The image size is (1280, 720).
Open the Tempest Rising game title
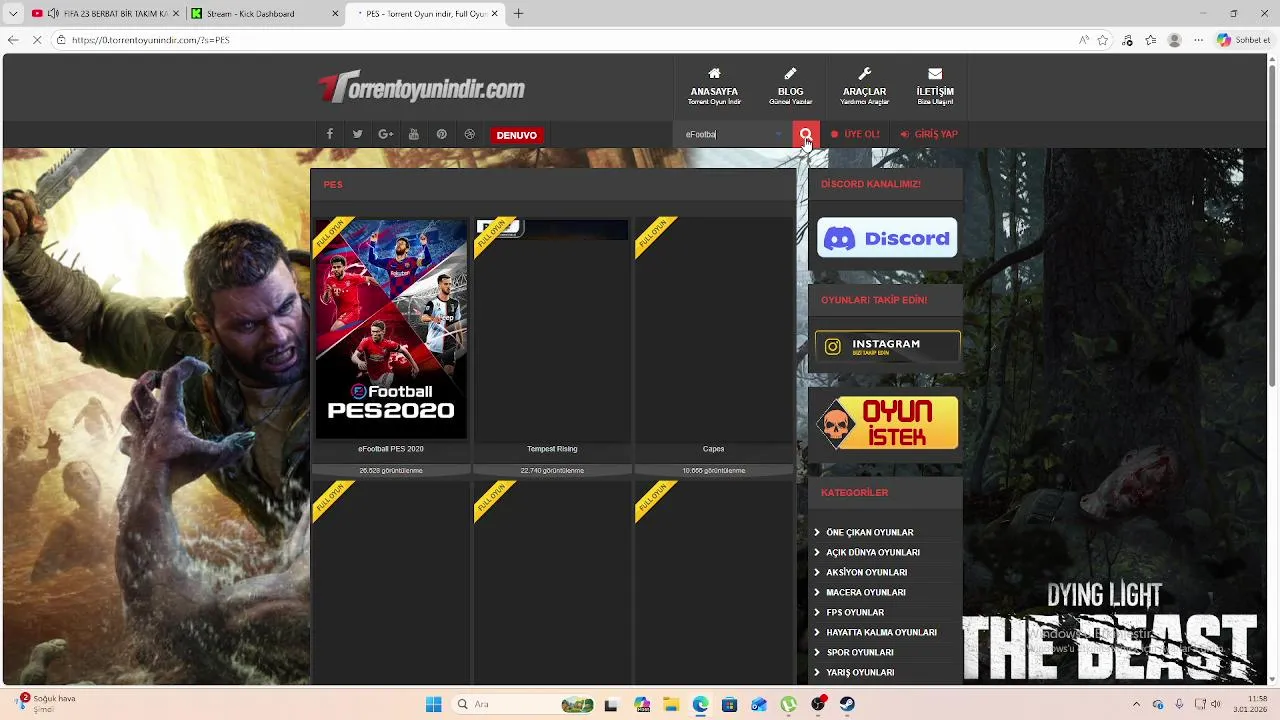pos(552,449)
